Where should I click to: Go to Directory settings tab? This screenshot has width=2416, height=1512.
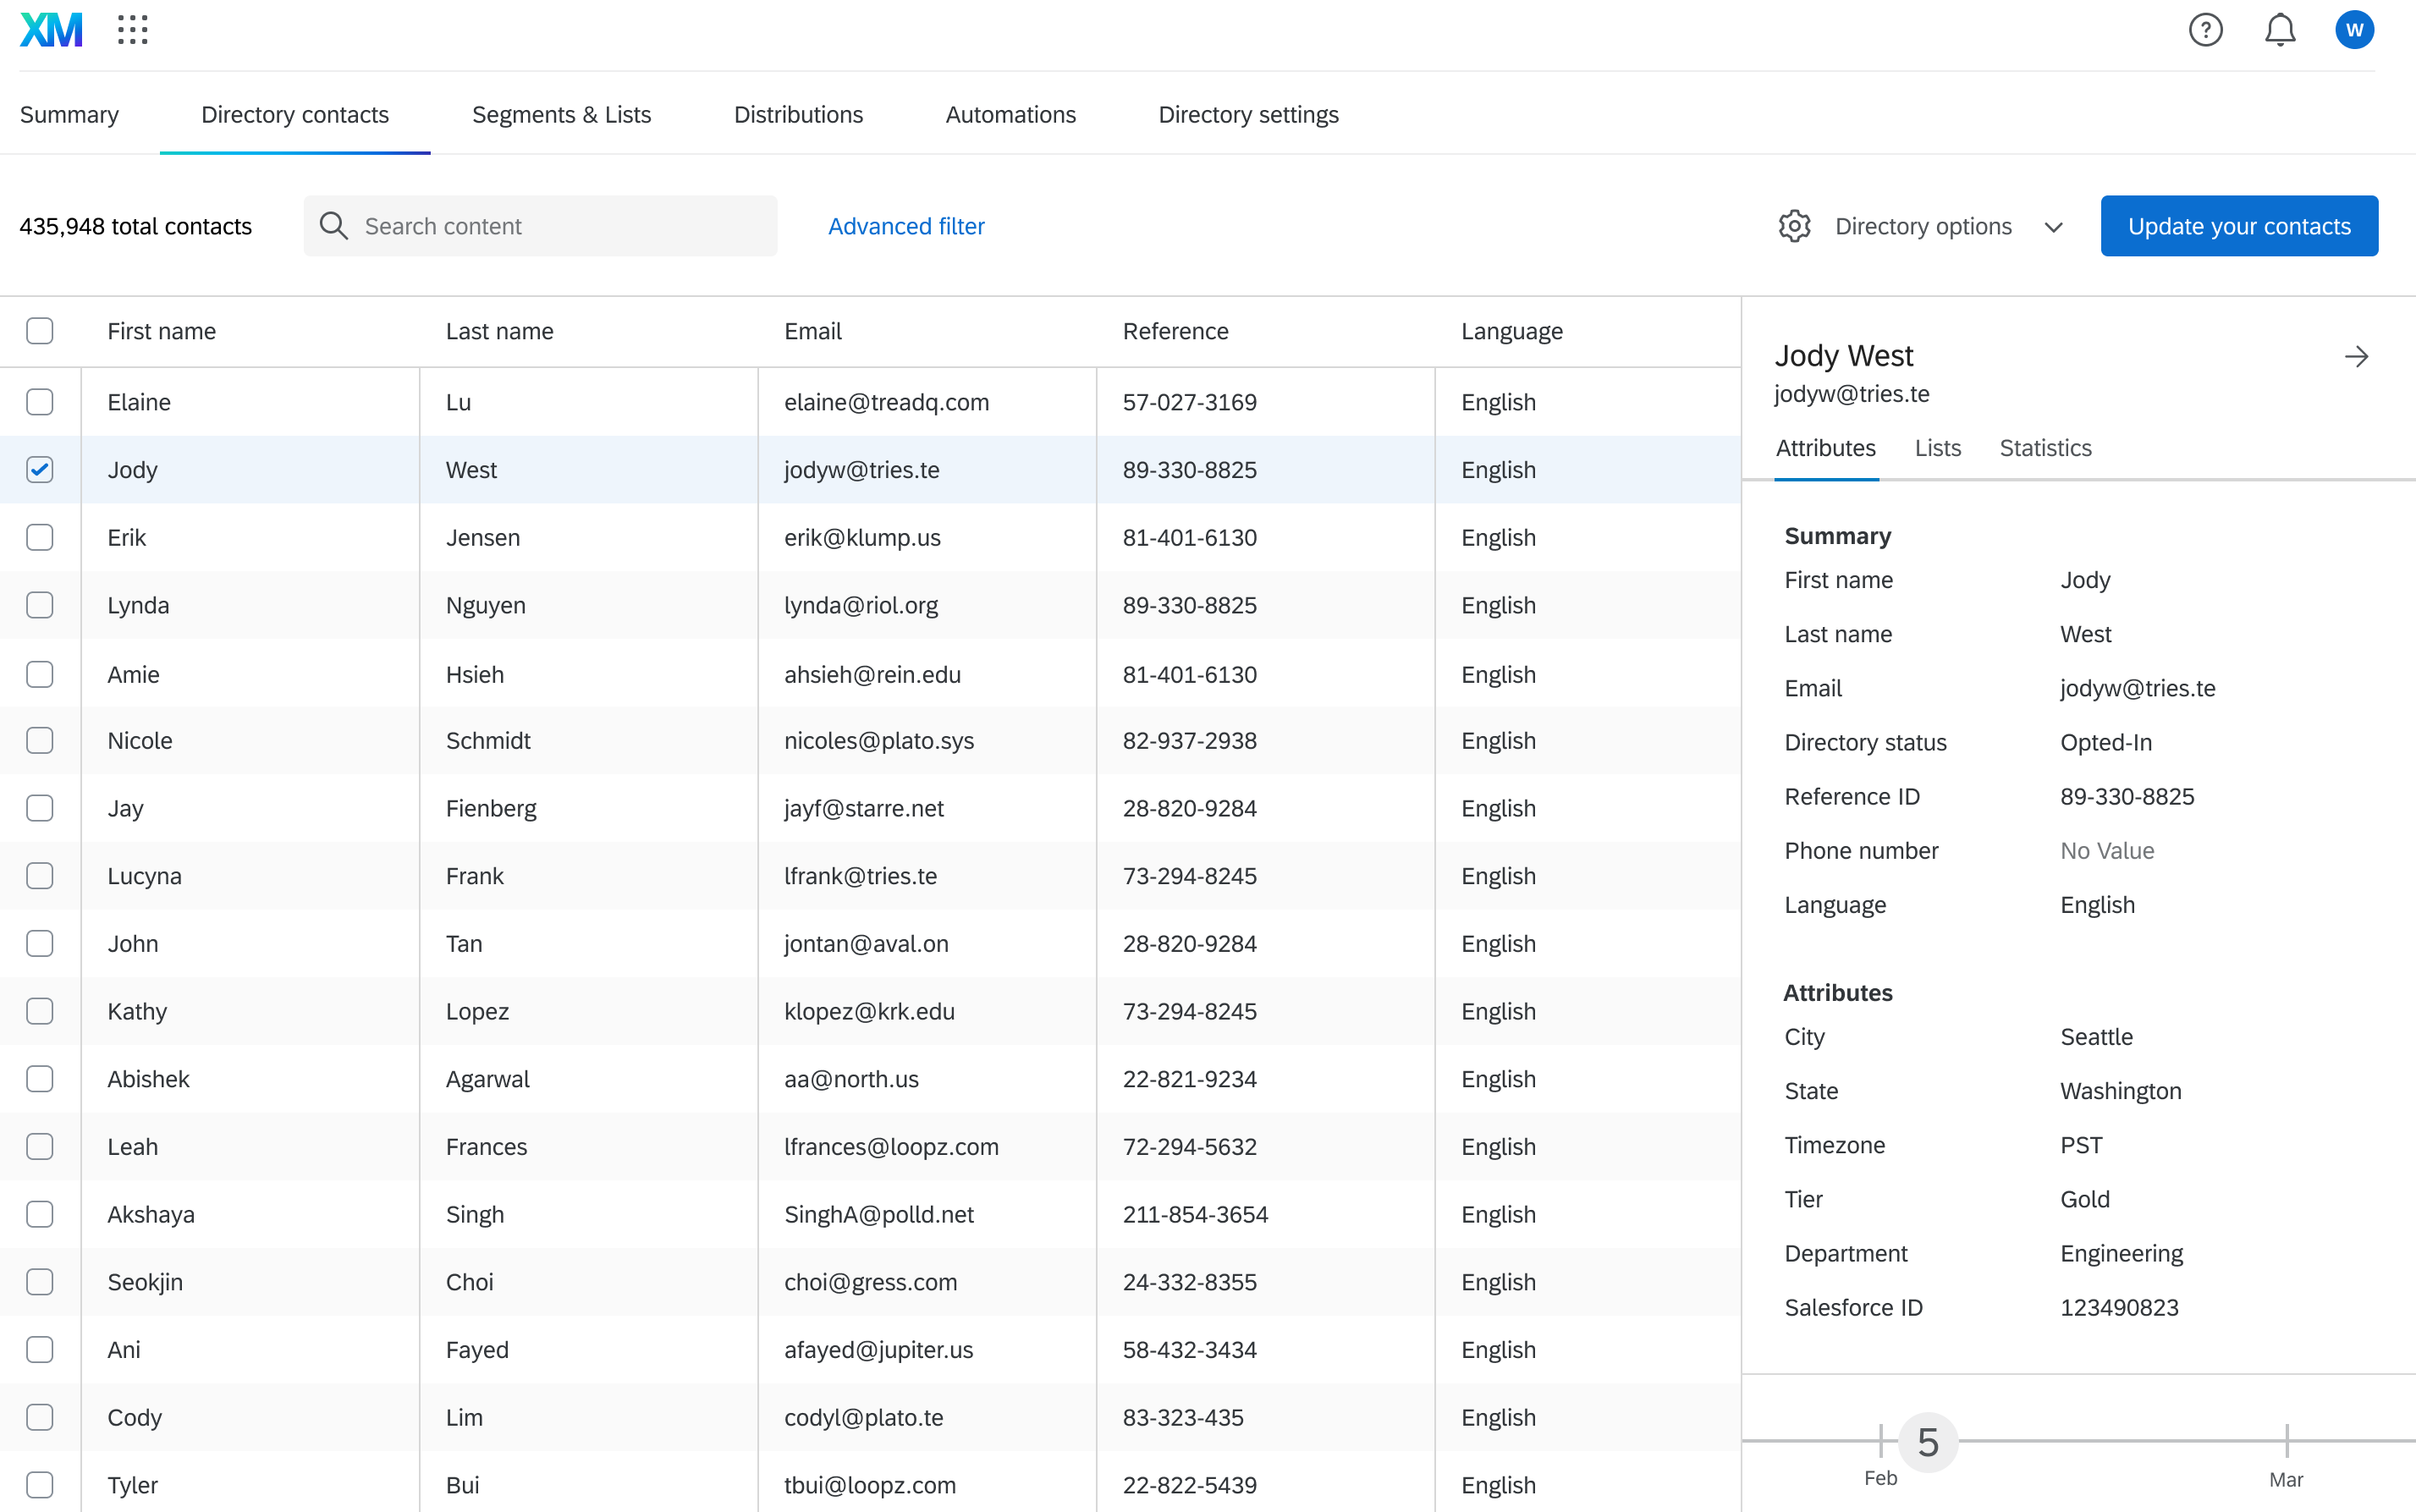point(1248,115)
